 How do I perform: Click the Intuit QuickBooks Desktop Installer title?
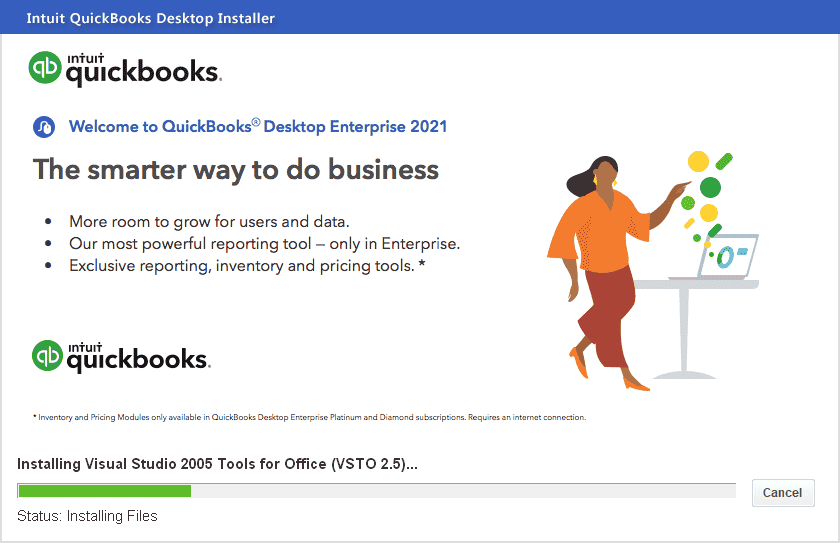click(x=151, y=18)
